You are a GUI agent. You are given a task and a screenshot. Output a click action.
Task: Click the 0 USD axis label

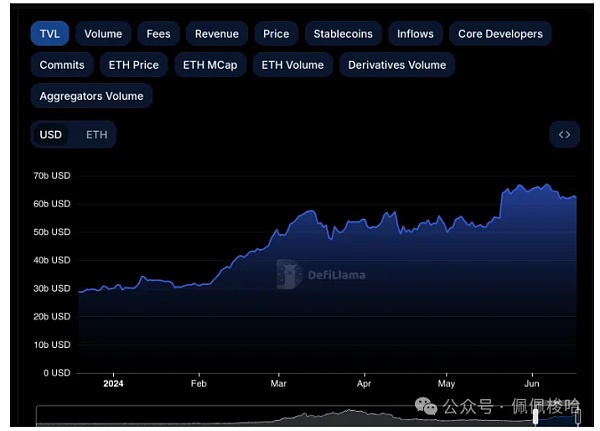(57, 373)
